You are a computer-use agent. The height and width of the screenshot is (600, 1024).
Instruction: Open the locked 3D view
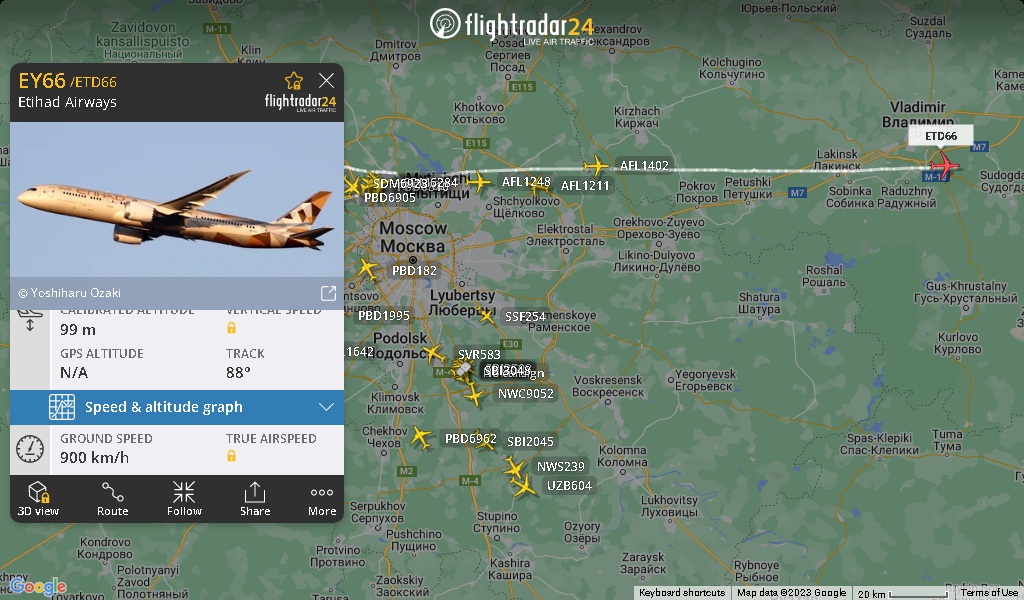[38, 499]
